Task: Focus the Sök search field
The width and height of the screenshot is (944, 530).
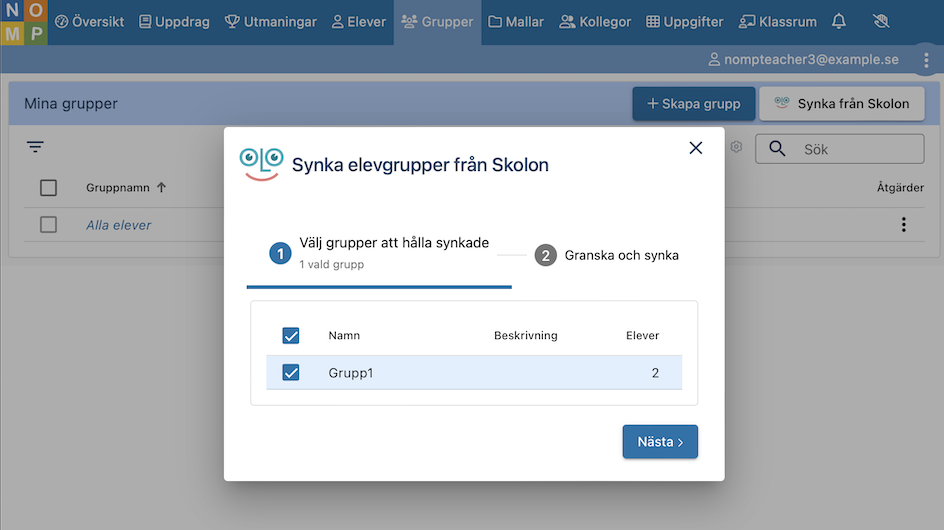Action: click(x=839, y=149)
